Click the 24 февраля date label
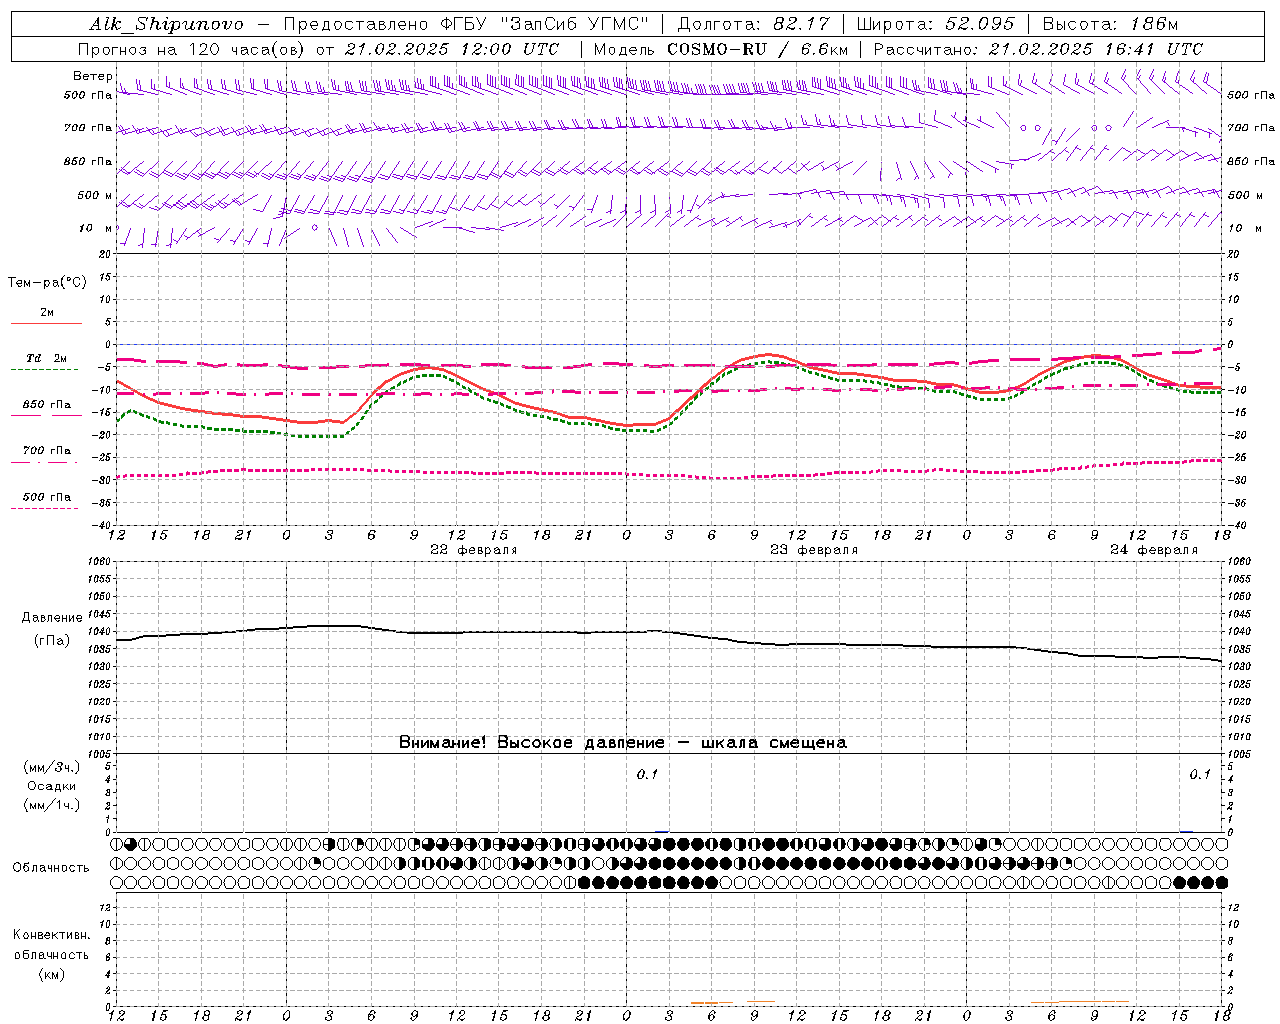This screenshot has width=1280, height=1024. pos(1154,550)
